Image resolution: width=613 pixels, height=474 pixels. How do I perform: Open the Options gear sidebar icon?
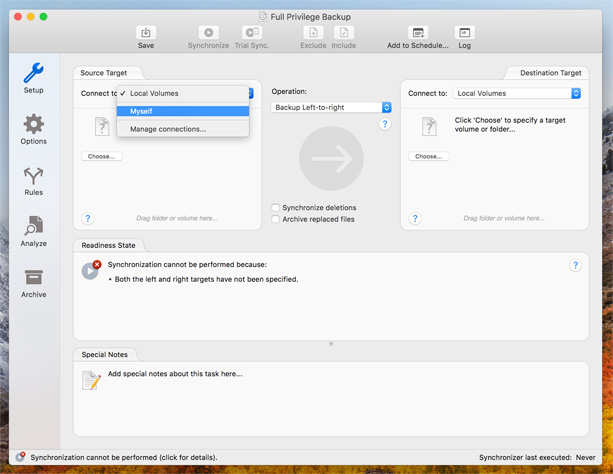pyautogui.click(x=34, y=124)
